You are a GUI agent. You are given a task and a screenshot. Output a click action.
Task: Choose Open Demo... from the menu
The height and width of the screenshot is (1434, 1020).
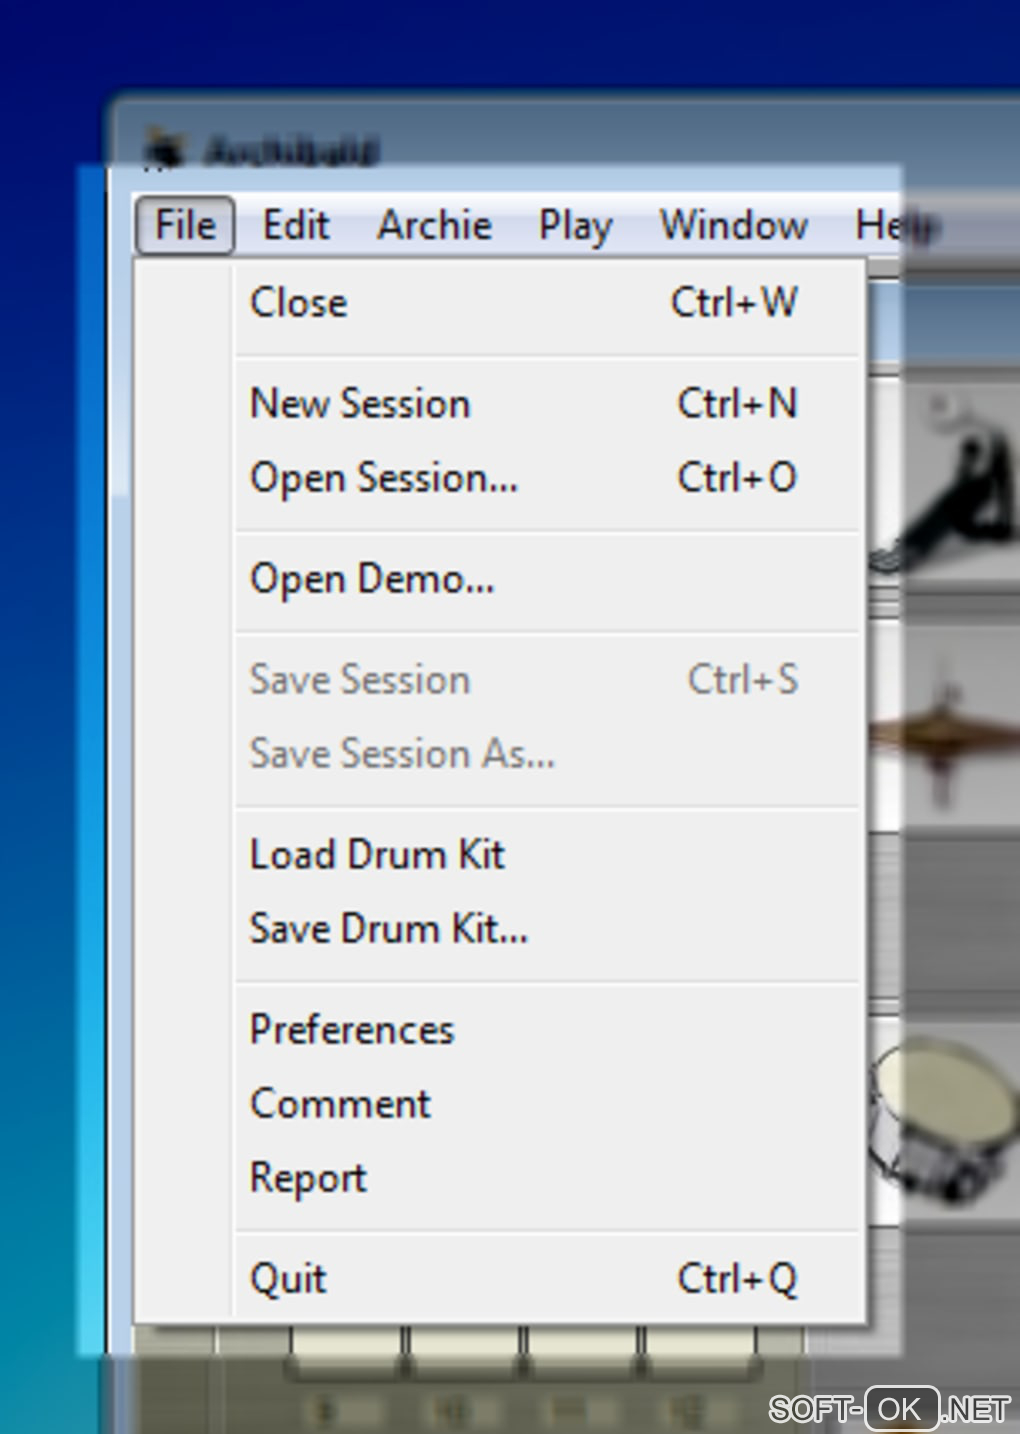(372, 579)
